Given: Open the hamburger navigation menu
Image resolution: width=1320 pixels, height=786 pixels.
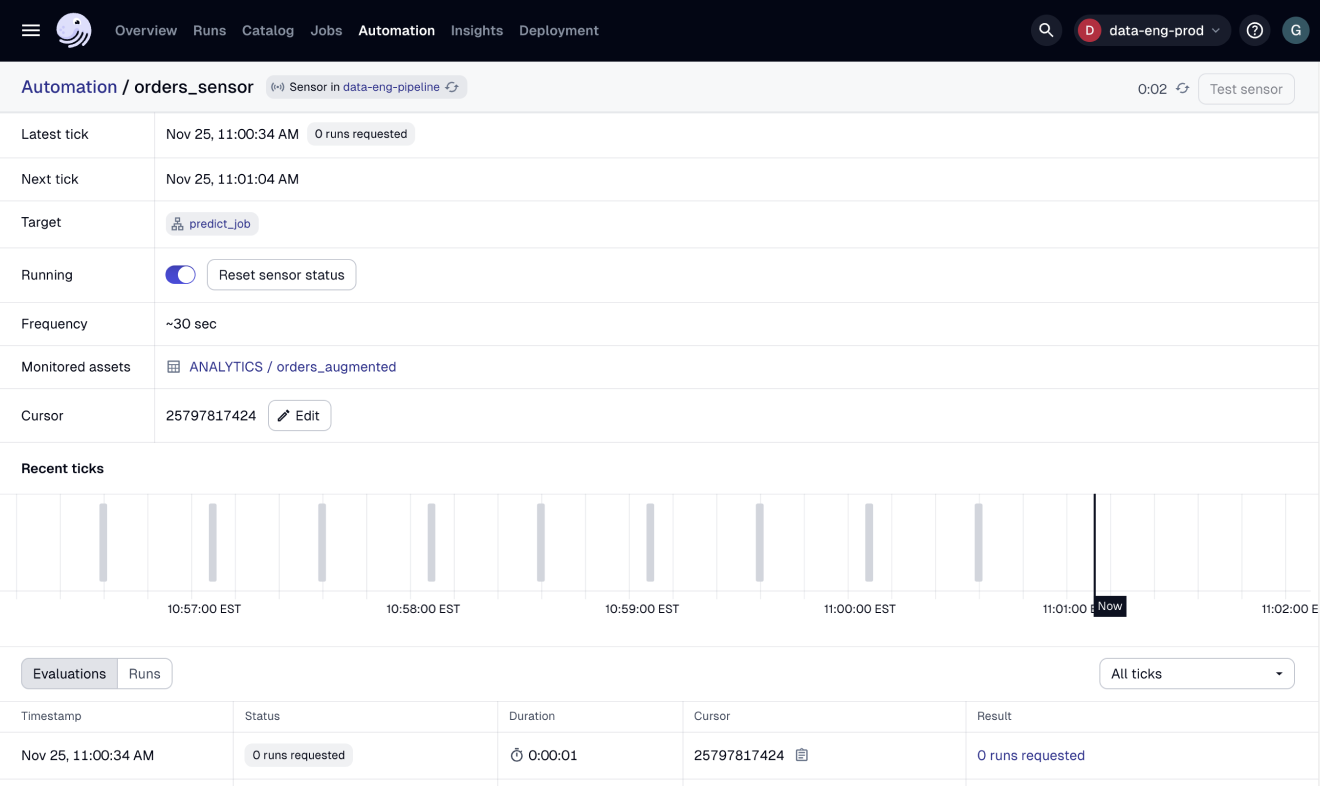Looking at the screenshot, I should coord(30,30).
